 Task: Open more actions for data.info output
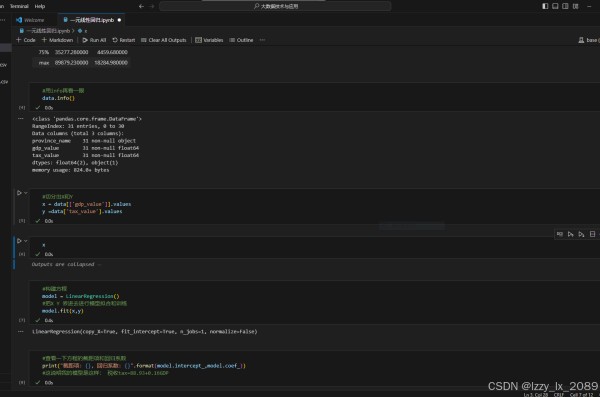pos(21,119)
